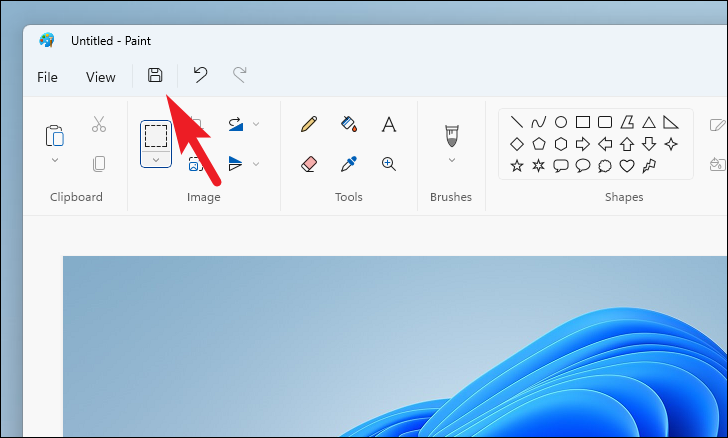
Task: Open the View menu
Action: pyautogui.click(x=101, y=77)
